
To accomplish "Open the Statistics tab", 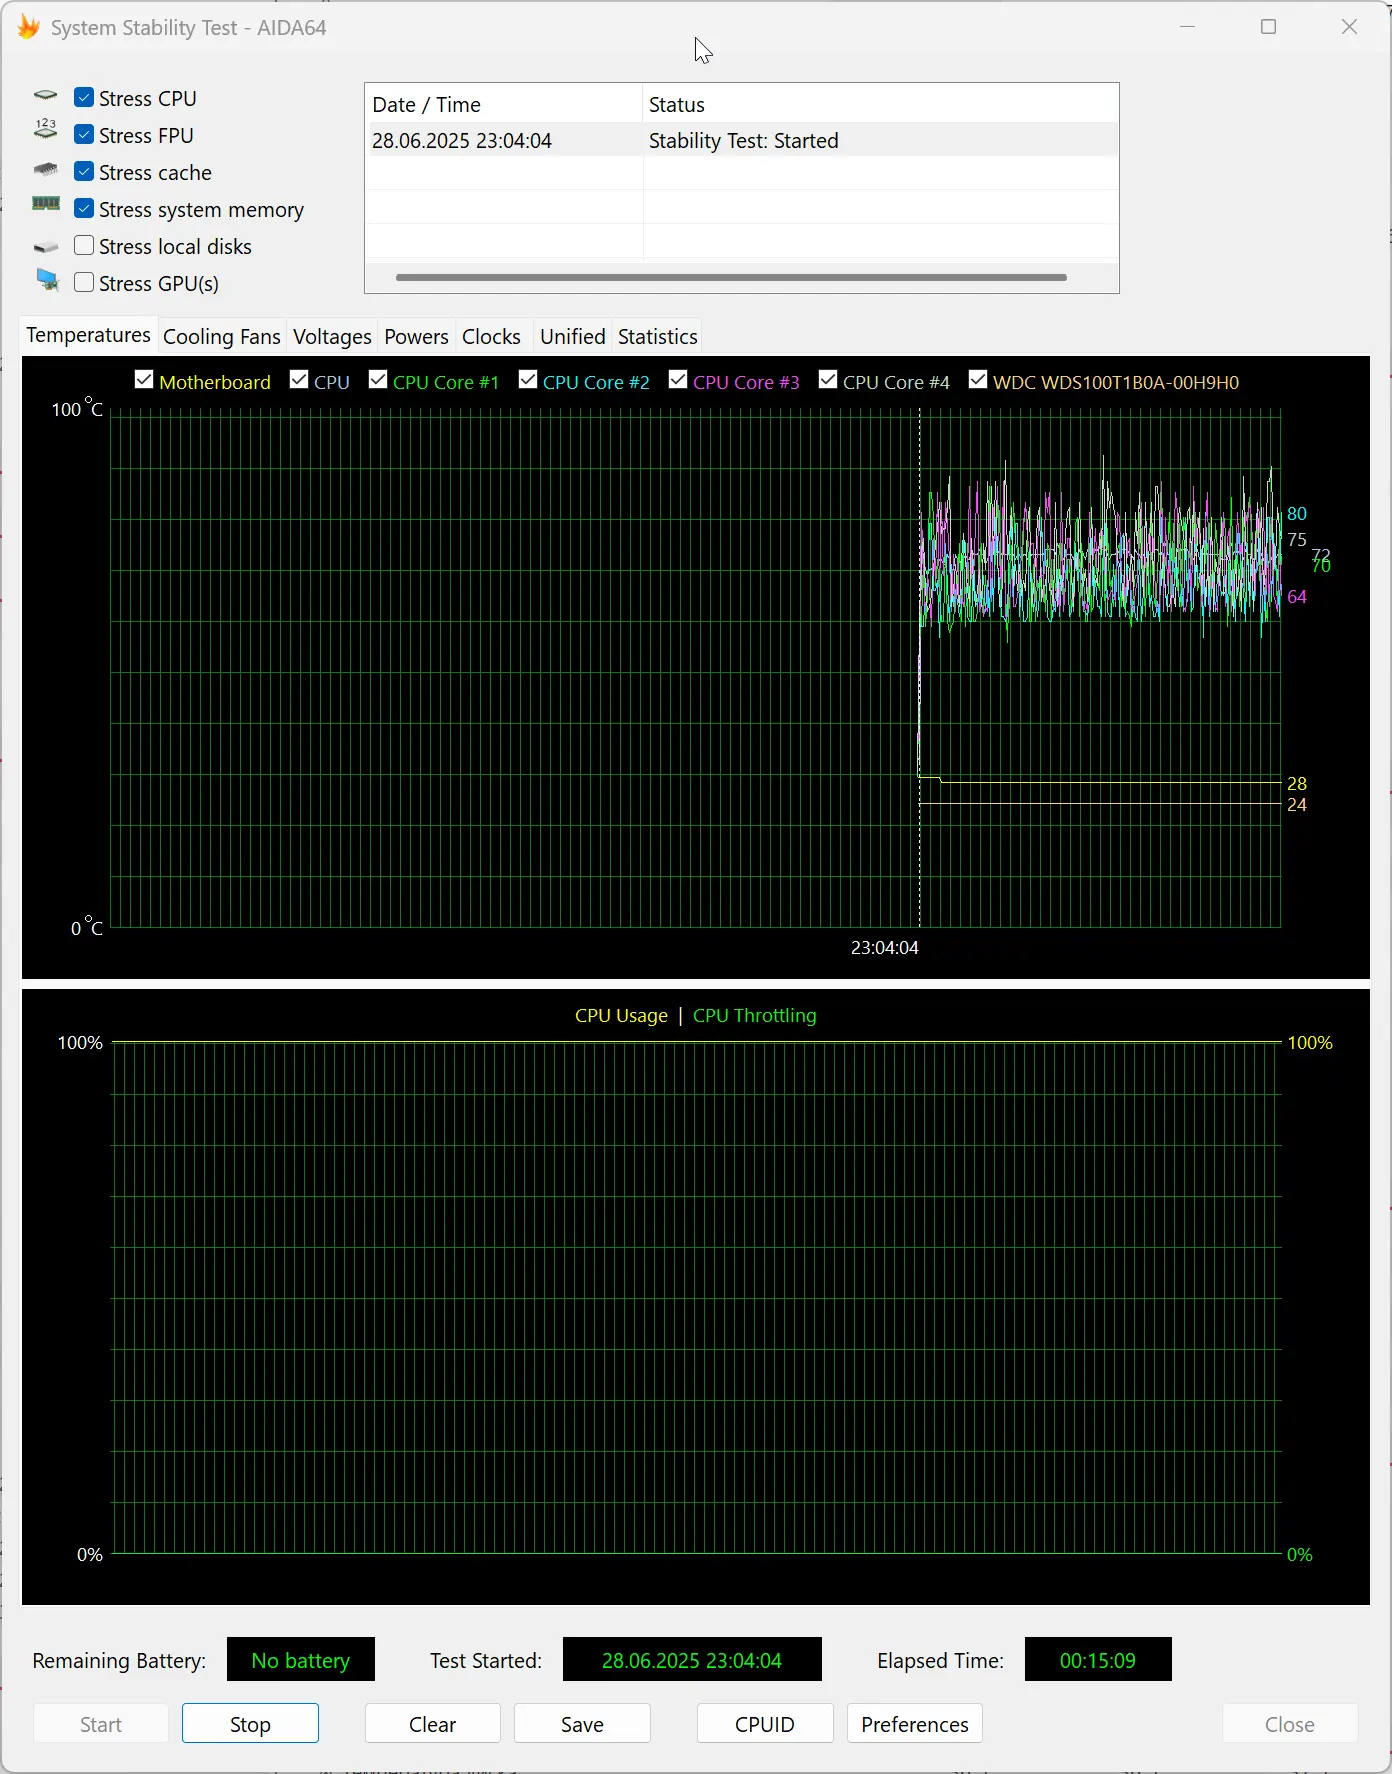I will 657,337.
